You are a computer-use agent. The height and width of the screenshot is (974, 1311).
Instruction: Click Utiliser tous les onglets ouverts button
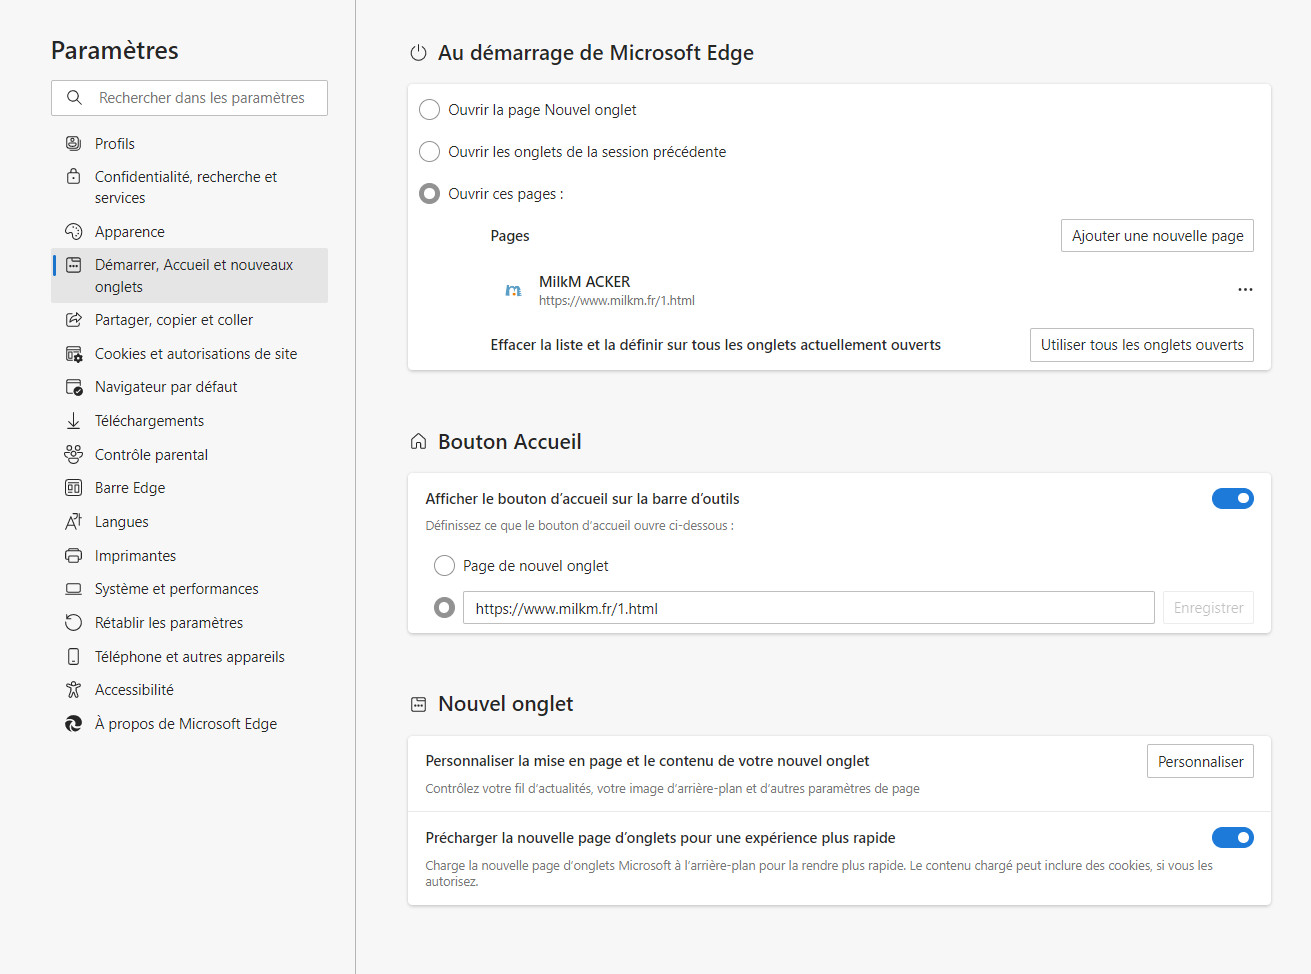pos(1142,345)
